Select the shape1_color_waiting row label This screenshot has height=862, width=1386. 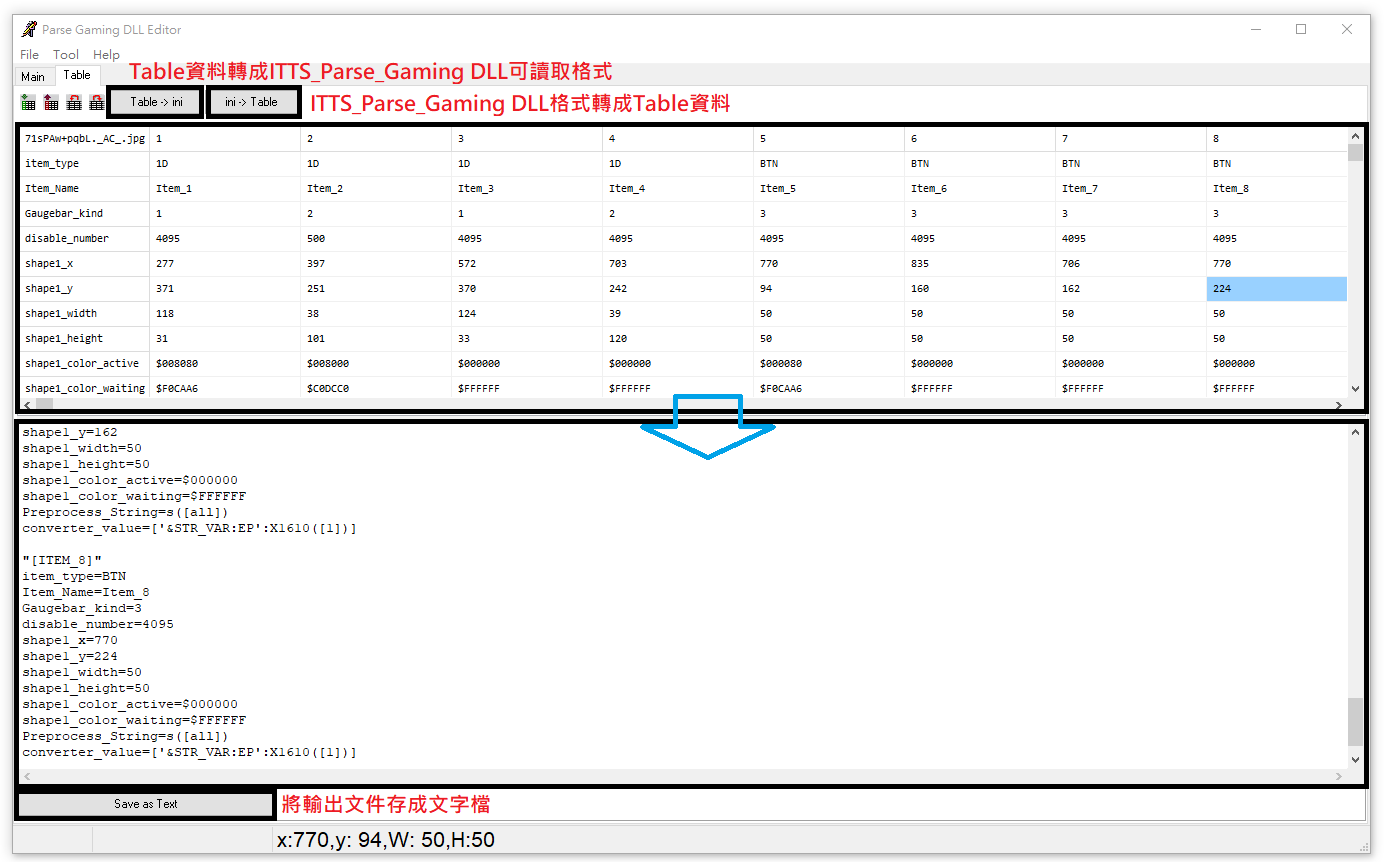(85, 388)
